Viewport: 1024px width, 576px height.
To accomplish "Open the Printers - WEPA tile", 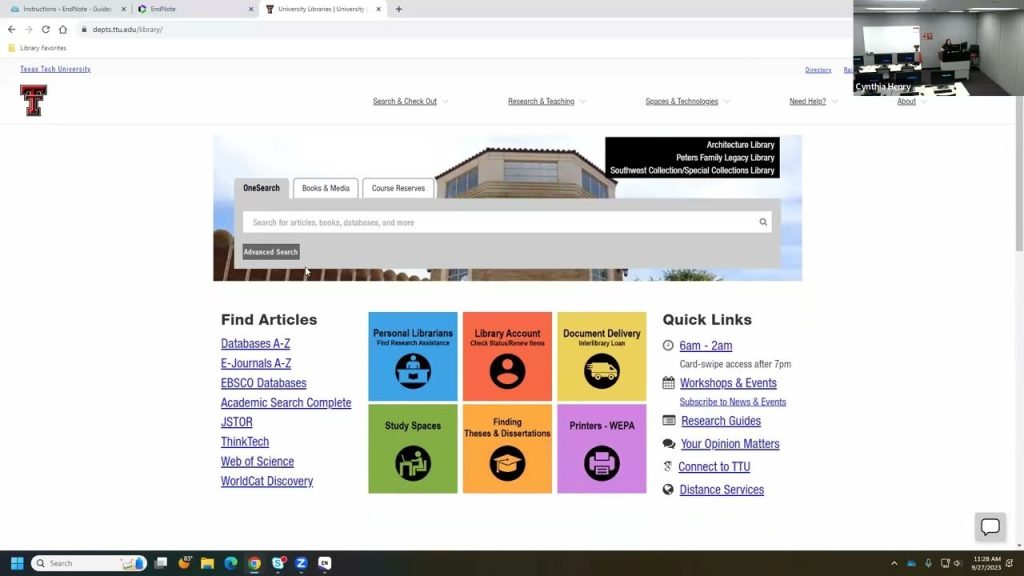I will pos(601,449).
